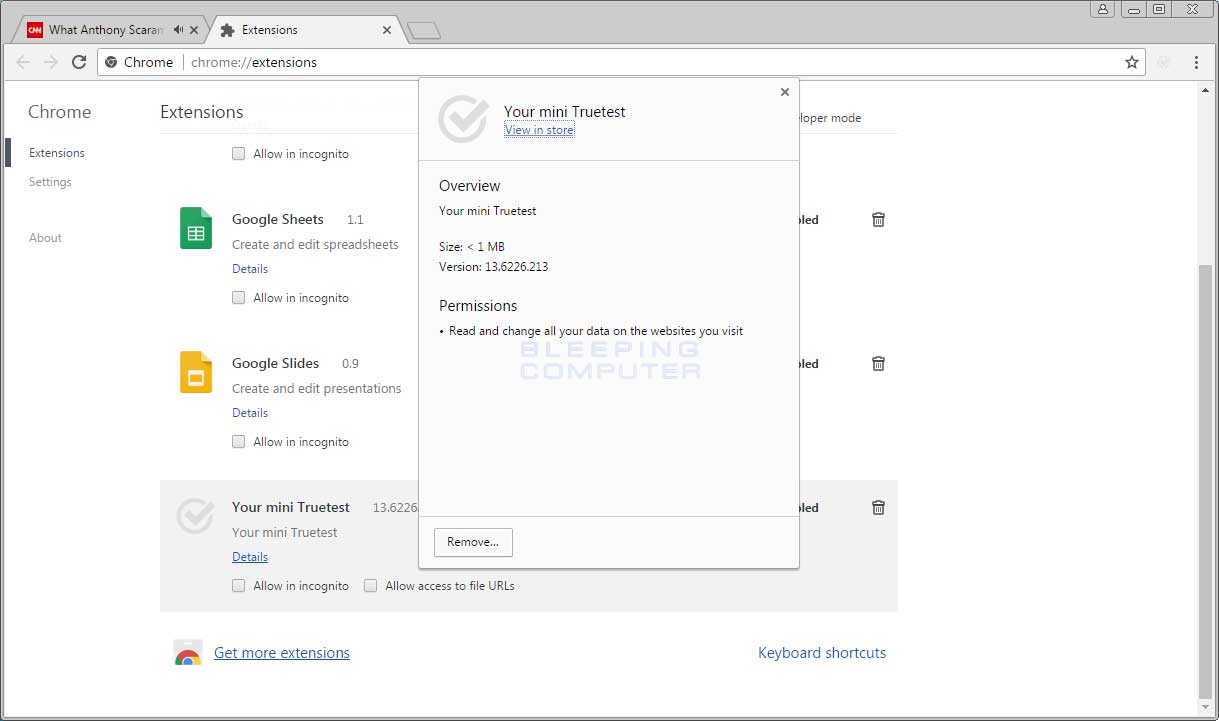This screenshot has height=721, width=1219.
Task: Enable Allow access to file URLs
Action: click(x=370, y=586)
